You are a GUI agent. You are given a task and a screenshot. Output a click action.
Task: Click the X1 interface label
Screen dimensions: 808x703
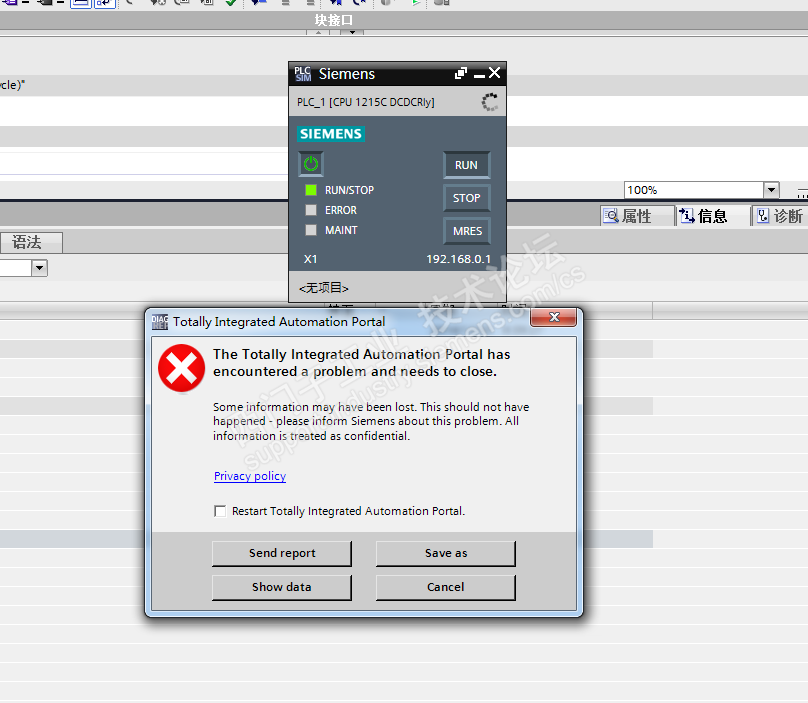pos(310,259)
